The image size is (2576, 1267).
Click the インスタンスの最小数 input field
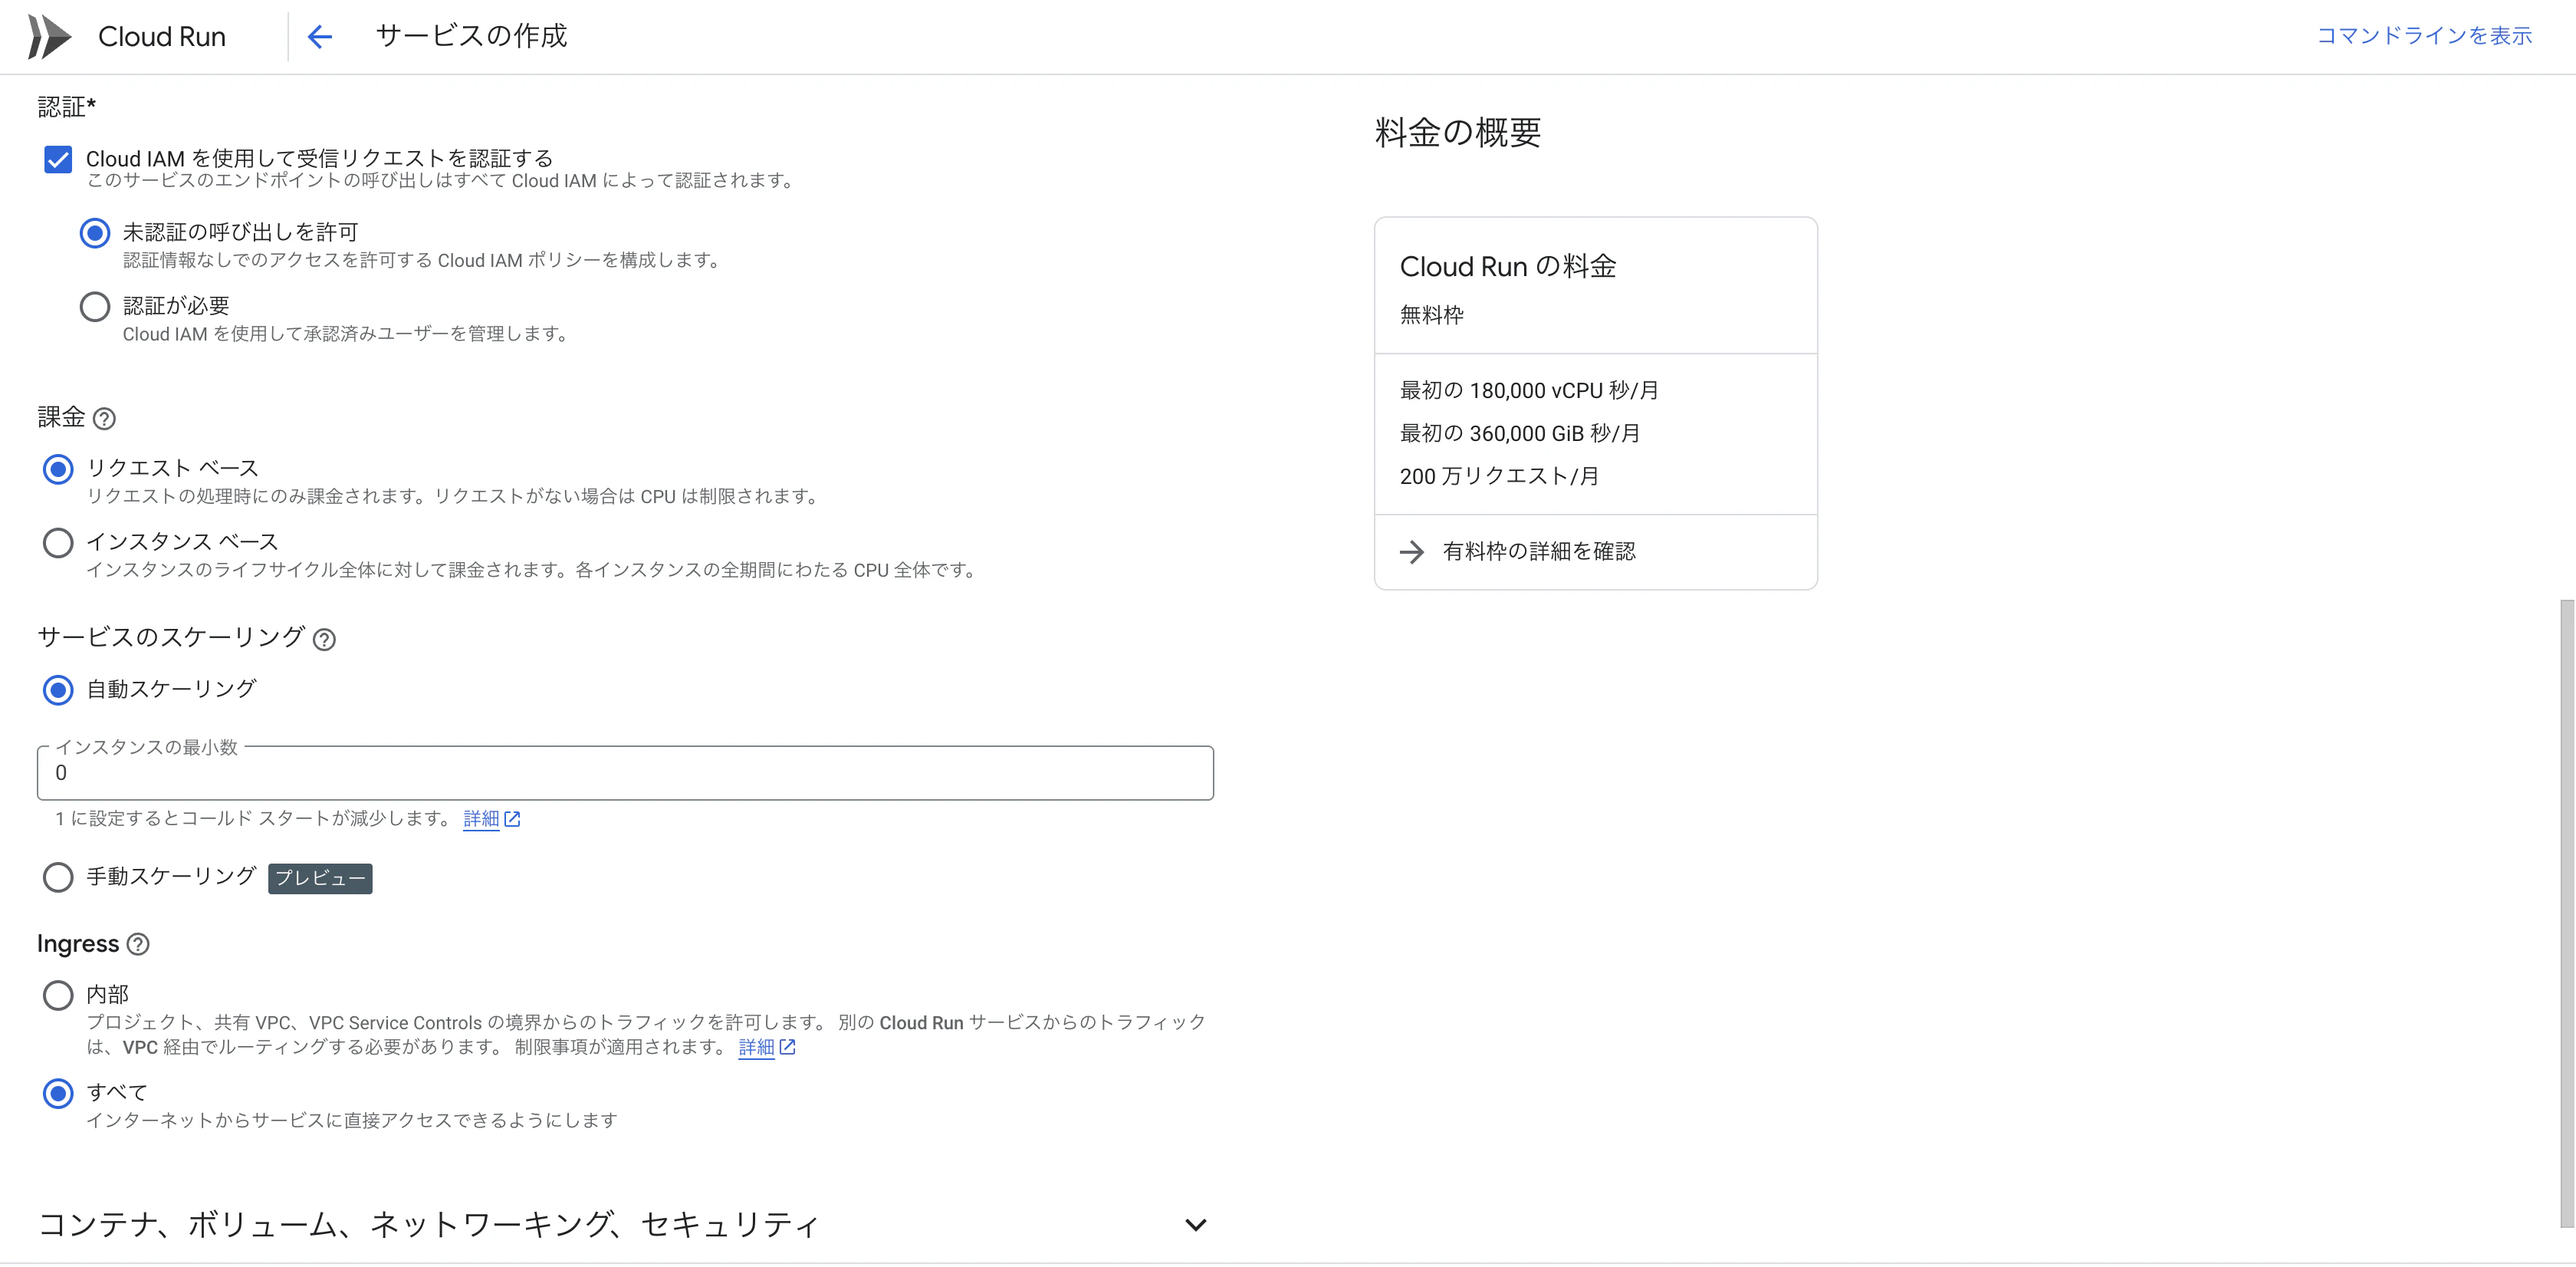coord(625,773)
